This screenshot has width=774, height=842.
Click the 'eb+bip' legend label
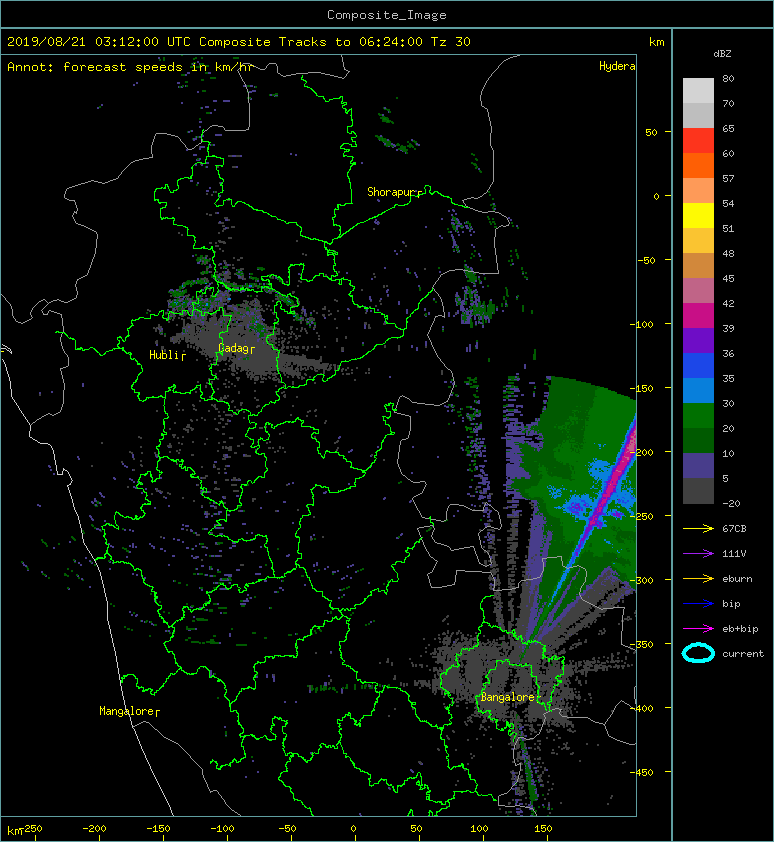pyautogui.click(x=740, y=629)
